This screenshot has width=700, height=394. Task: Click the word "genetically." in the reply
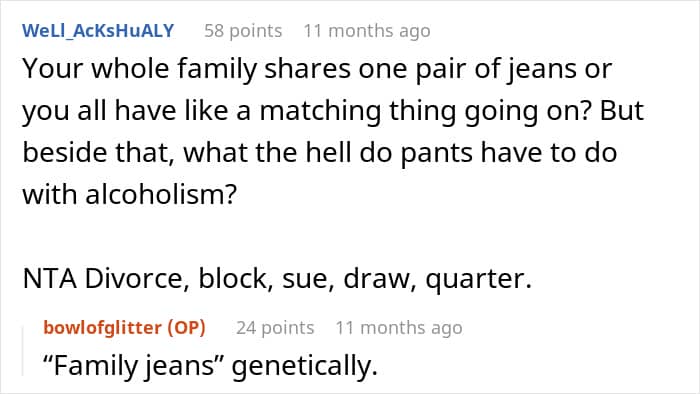[305, 365]
